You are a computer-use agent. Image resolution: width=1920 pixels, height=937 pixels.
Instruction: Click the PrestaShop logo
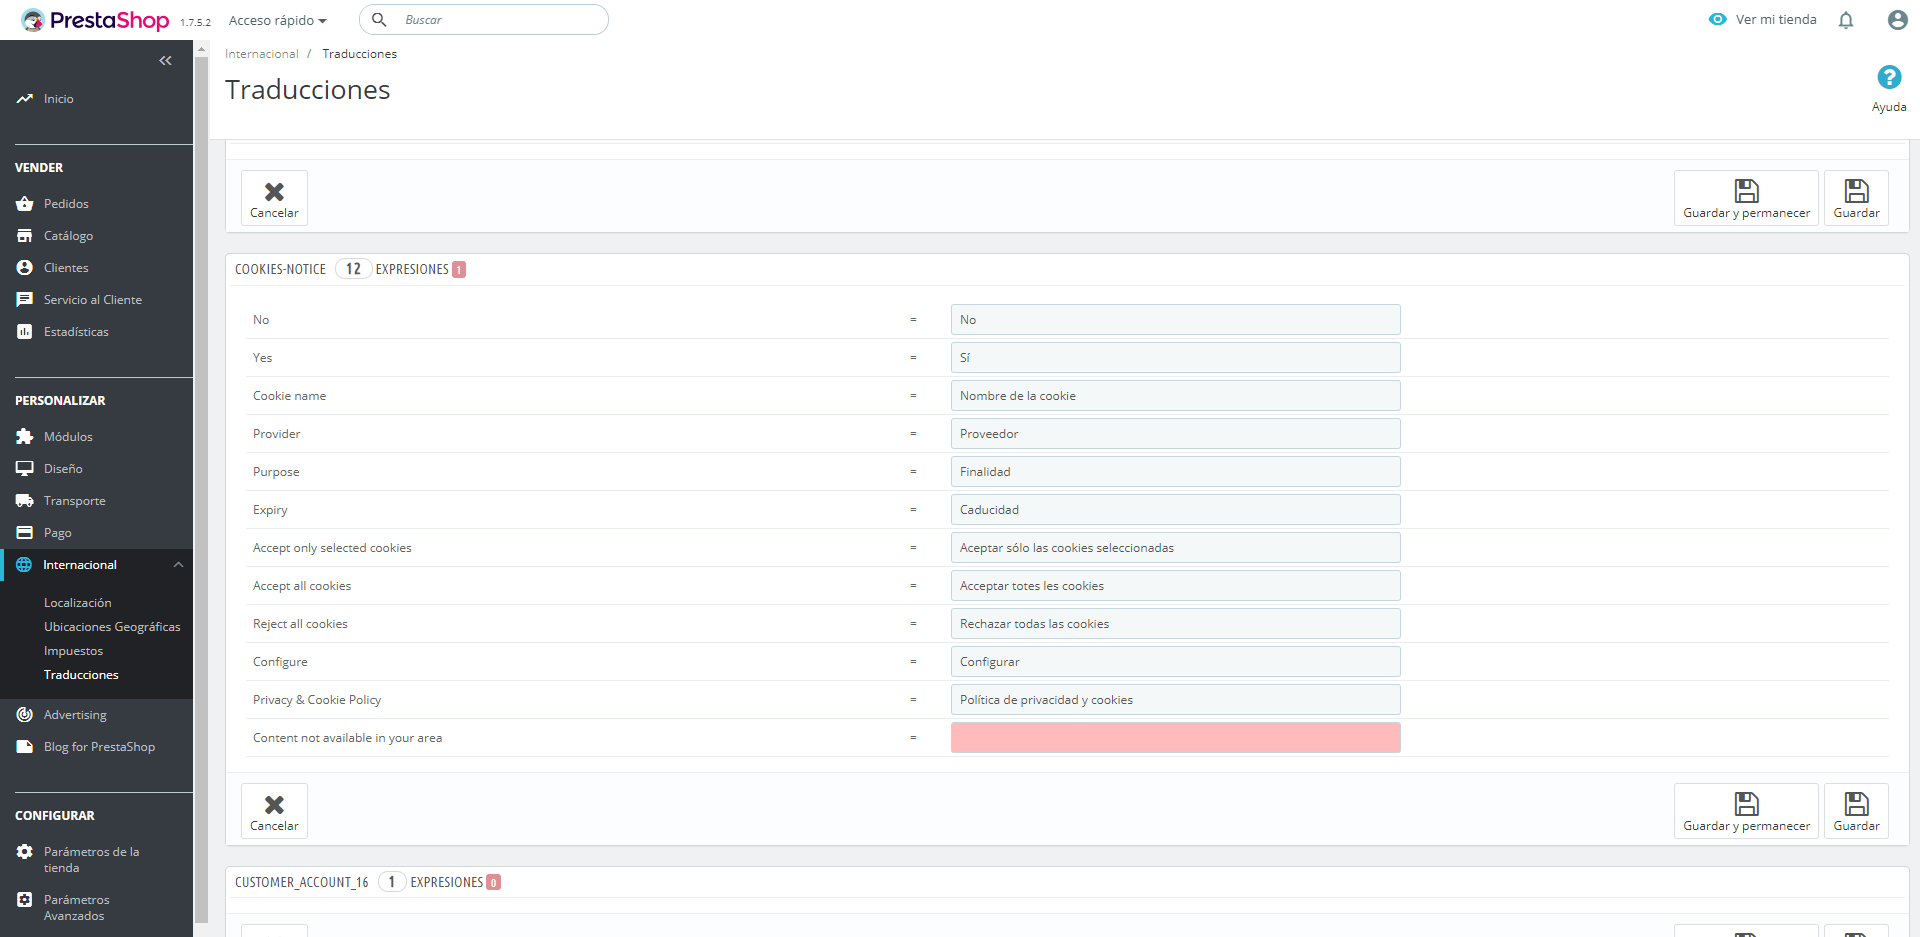pyautogui.click(x=95, y=20)
